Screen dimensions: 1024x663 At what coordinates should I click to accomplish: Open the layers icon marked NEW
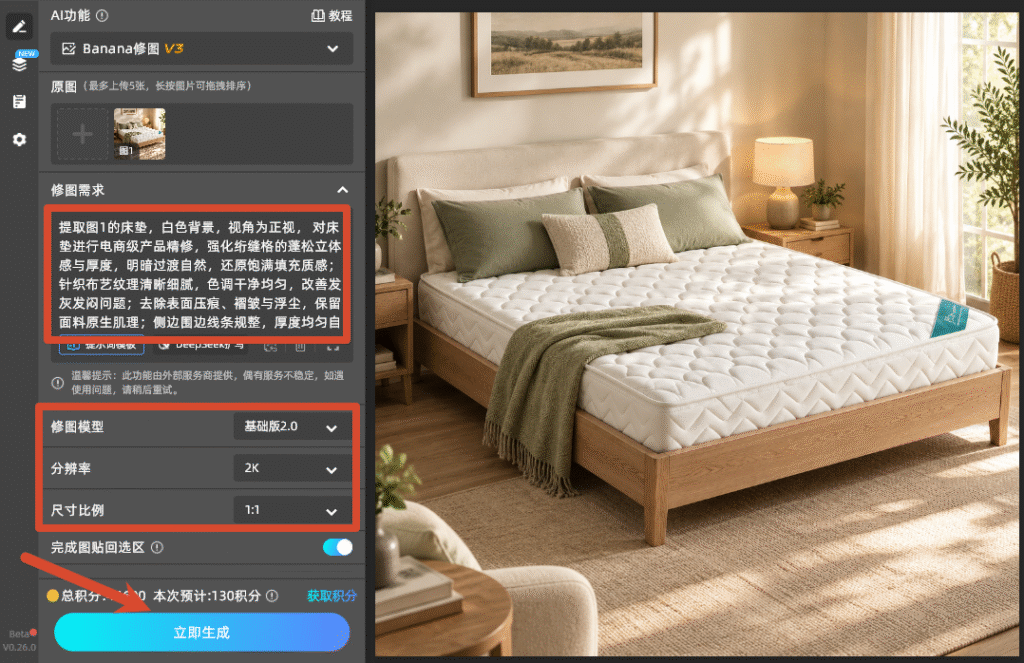click(x=20, y=63)
